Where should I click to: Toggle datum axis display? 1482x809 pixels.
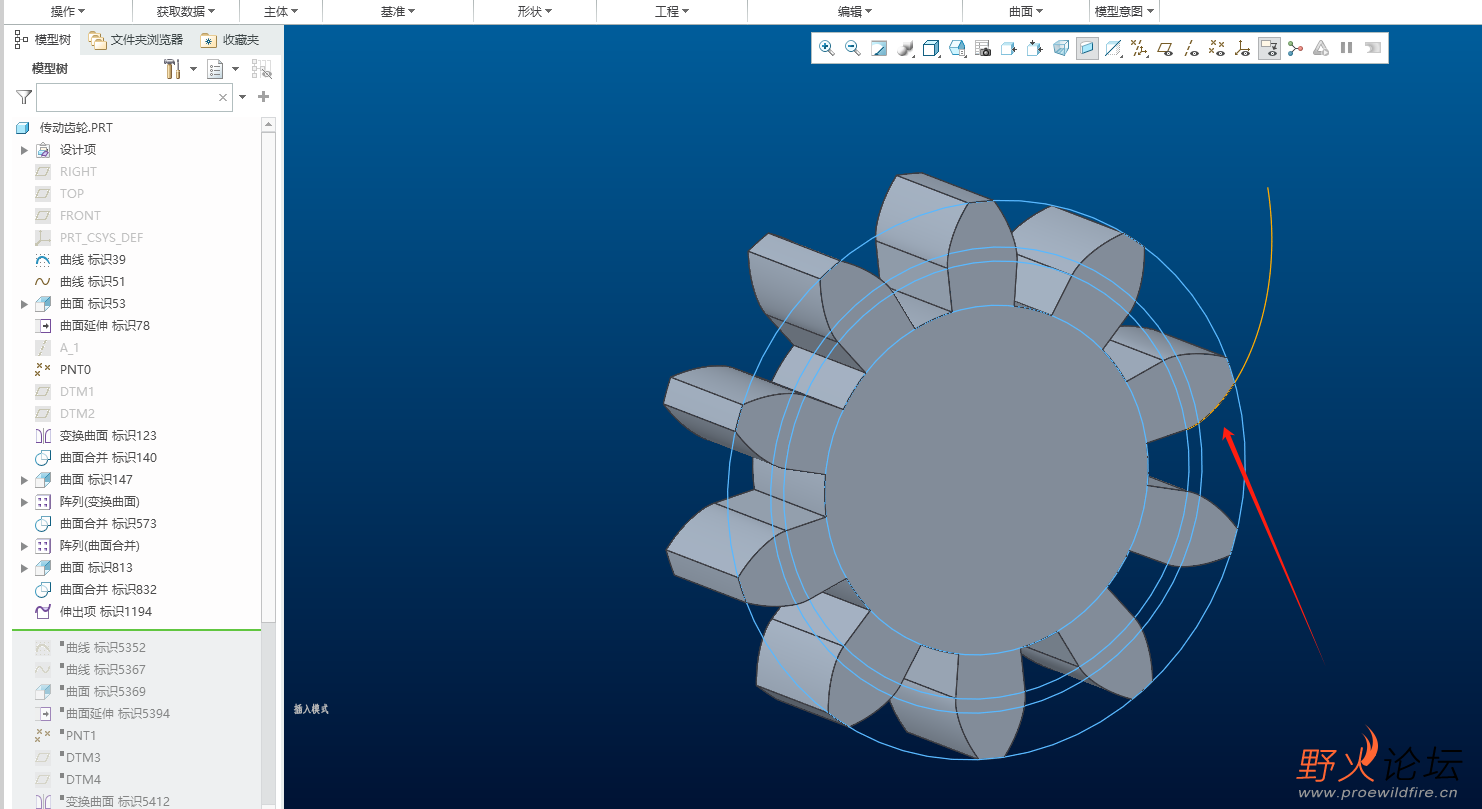[1191, 48]
